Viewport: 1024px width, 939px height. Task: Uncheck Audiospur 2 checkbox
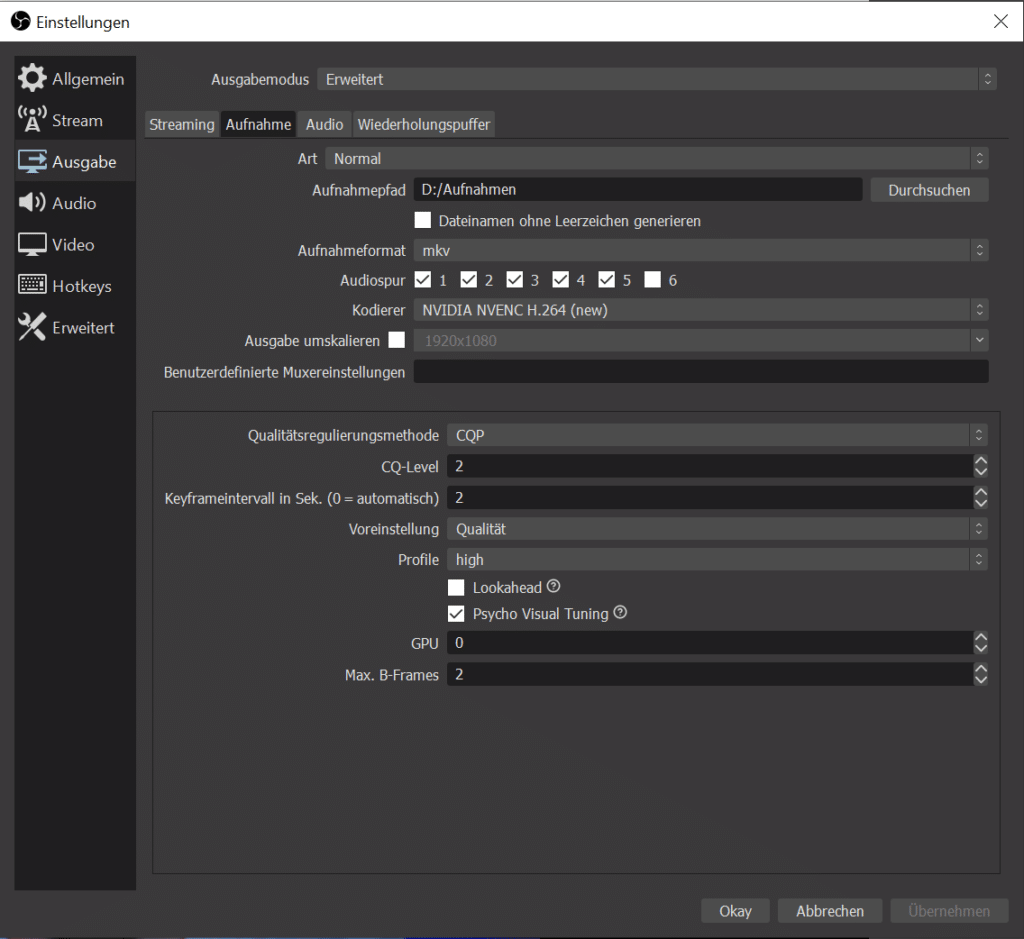point(468,279)
